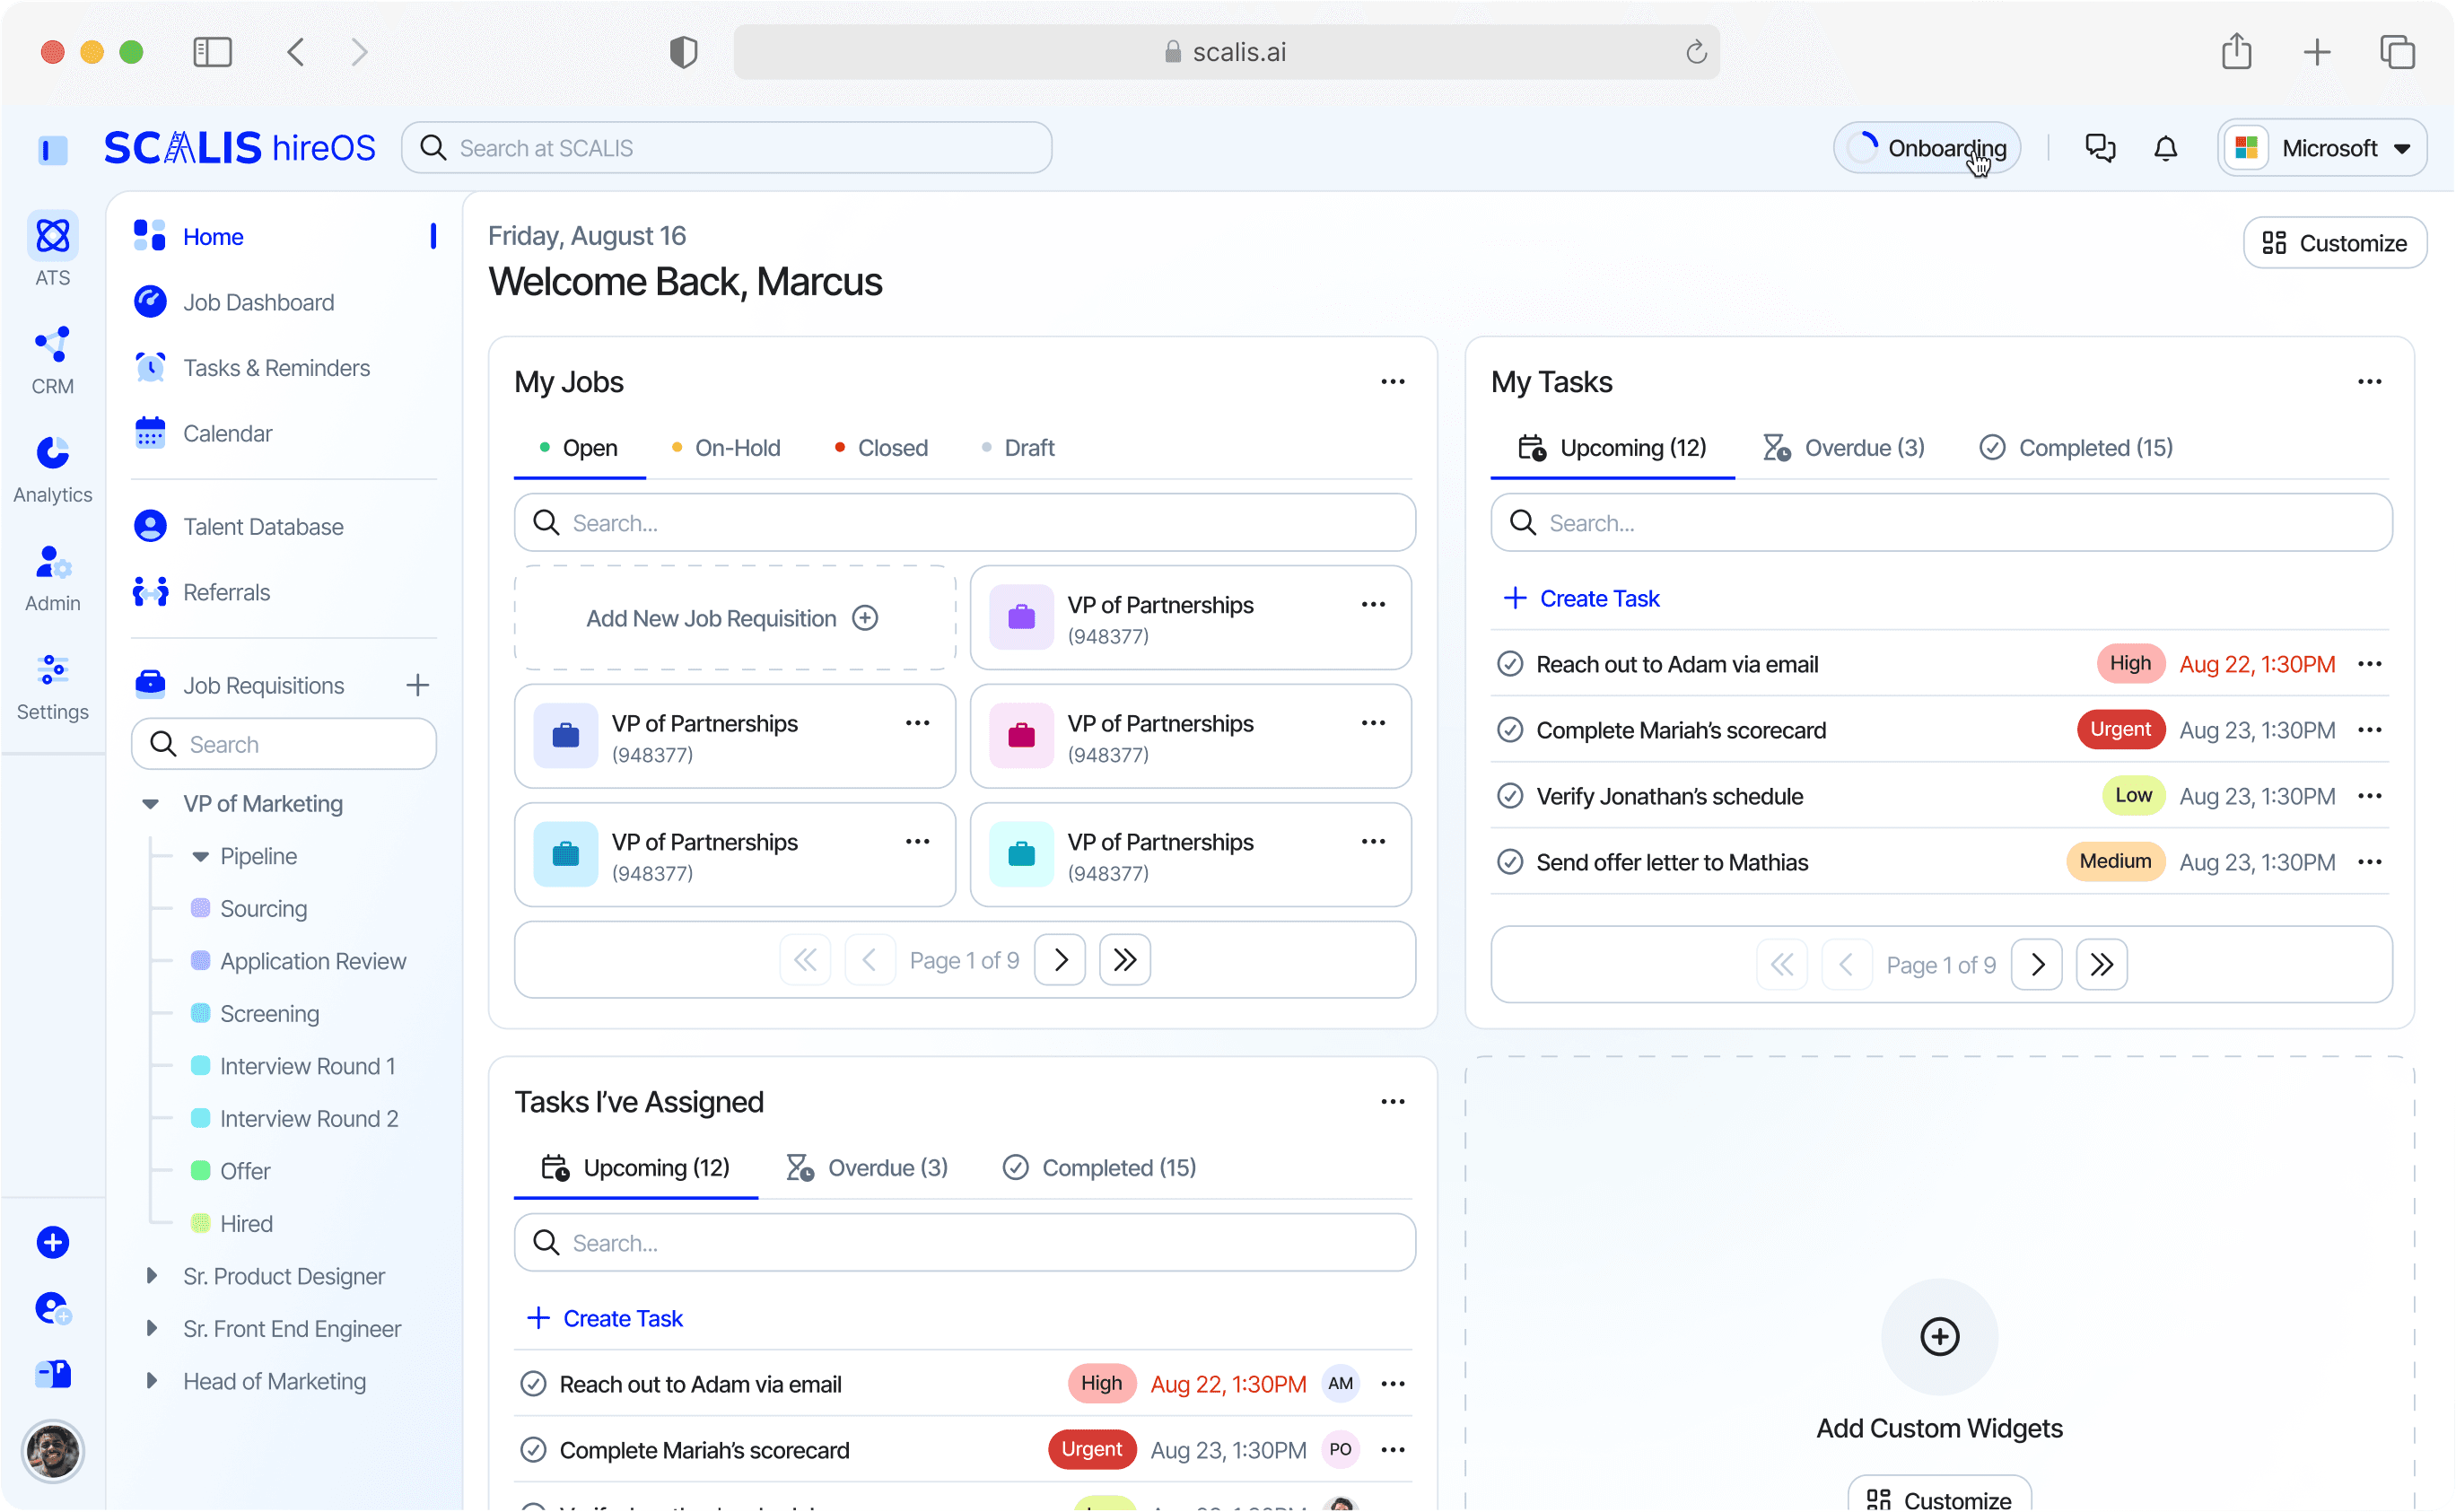Mark Complete Mariah's scorecard complete in My Tasks
The width and height of the screenshot is (2456, 1512).
1510,730
